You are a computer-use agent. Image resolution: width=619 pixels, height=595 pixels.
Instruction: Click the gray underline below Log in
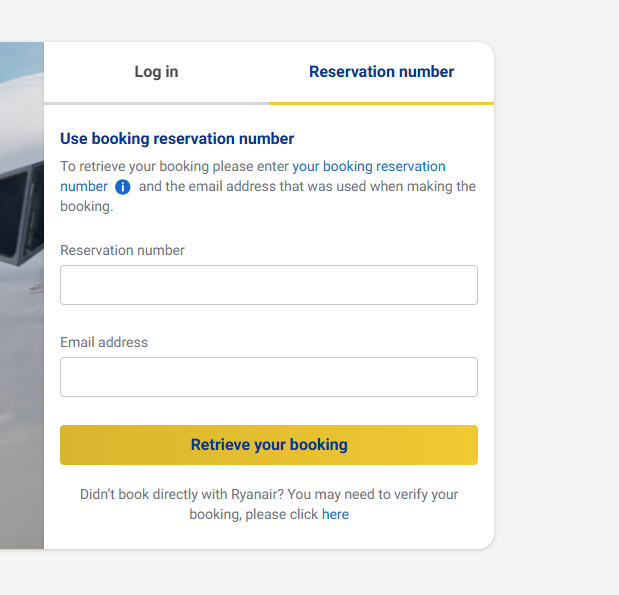point(156,103)
